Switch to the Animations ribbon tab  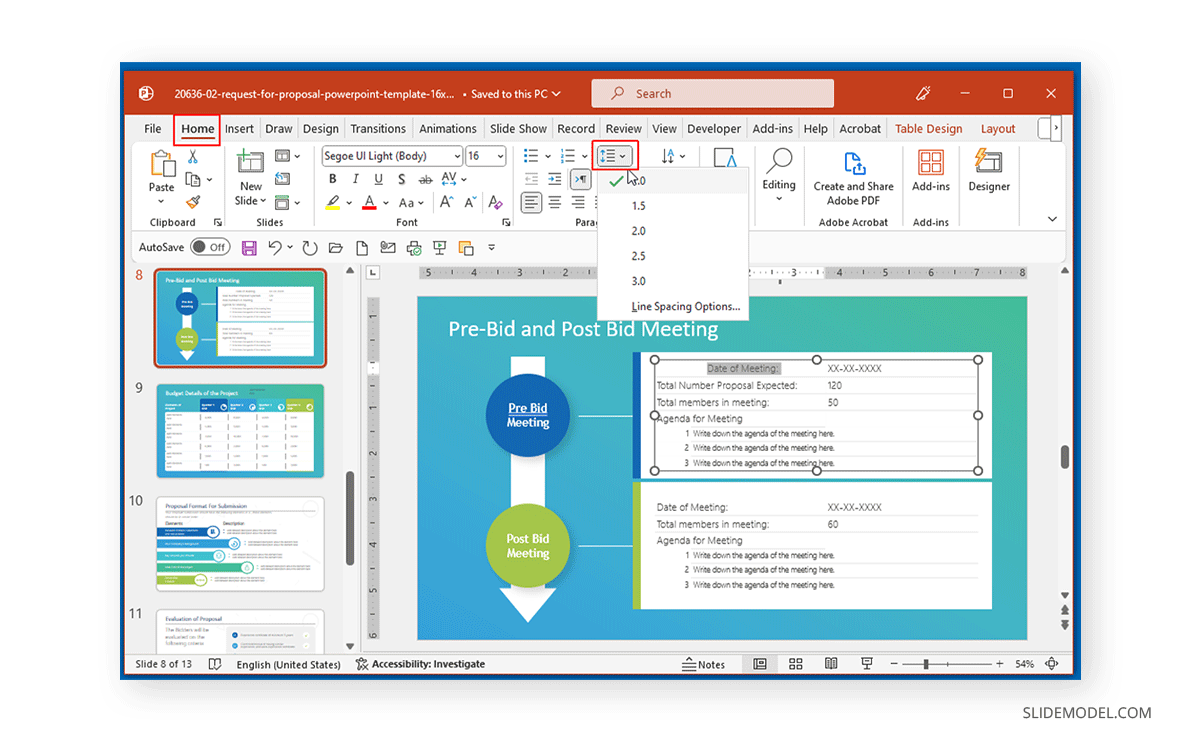point(447,128)
